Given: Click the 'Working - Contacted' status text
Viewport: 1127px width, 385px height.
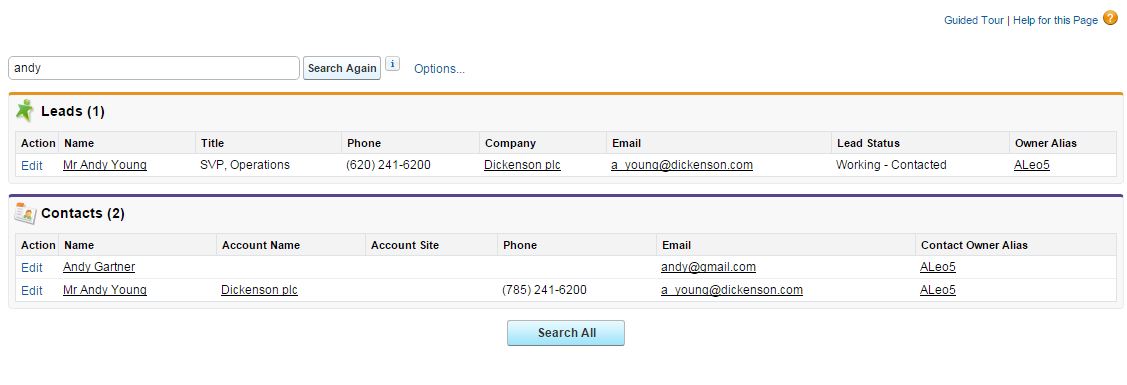Looking at the screenshot, I should 891,164.
